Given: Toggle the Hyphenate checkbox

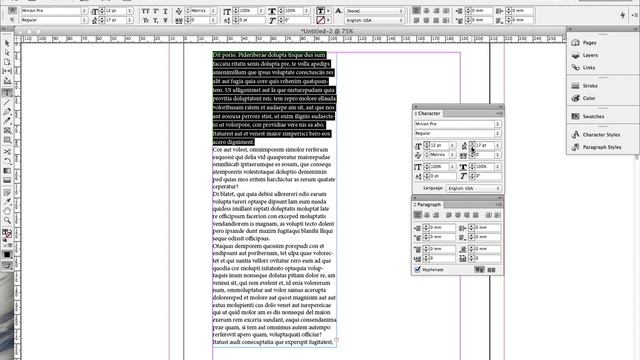Looking at the screenshot, I should (x=418, y=269).
